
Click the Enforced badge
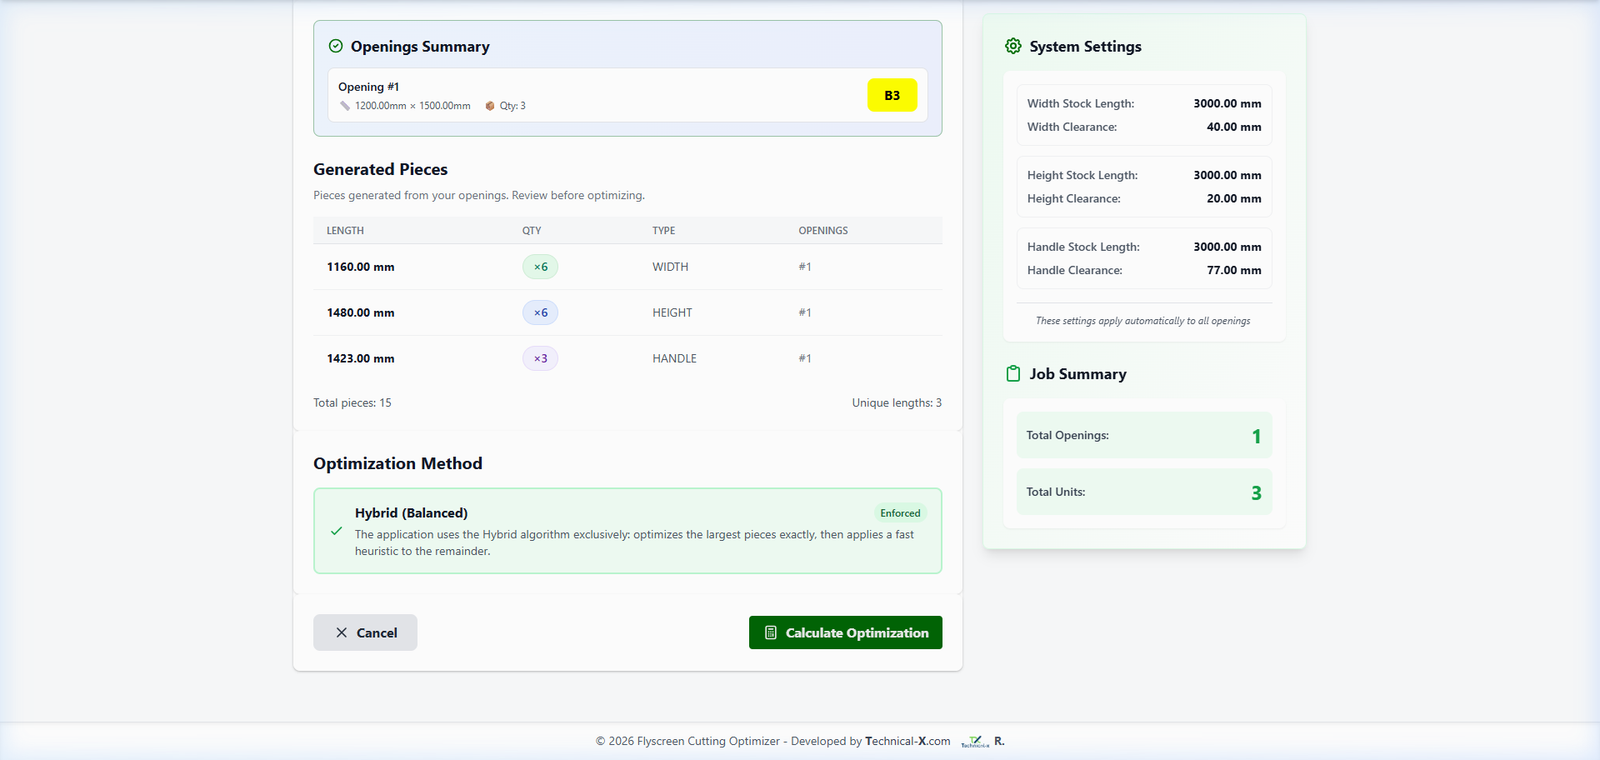click(x=900, y=513)
